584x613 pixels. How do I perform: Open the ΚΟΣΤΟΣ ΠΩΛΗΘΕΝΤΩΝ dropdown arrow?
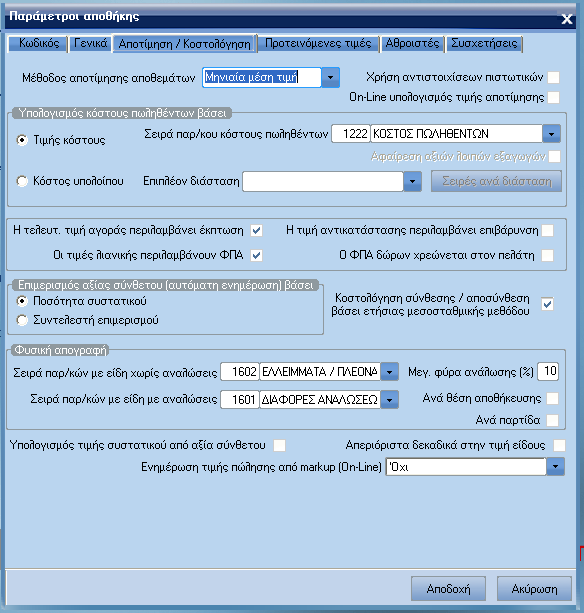pos(551,134)
